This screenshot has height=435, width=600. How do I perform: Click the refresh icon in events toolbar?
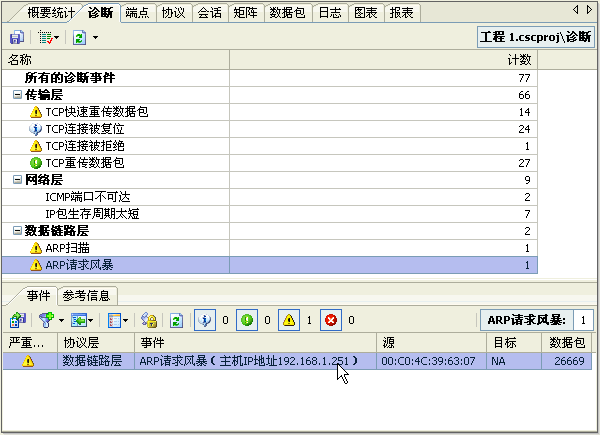pos(175,320)
